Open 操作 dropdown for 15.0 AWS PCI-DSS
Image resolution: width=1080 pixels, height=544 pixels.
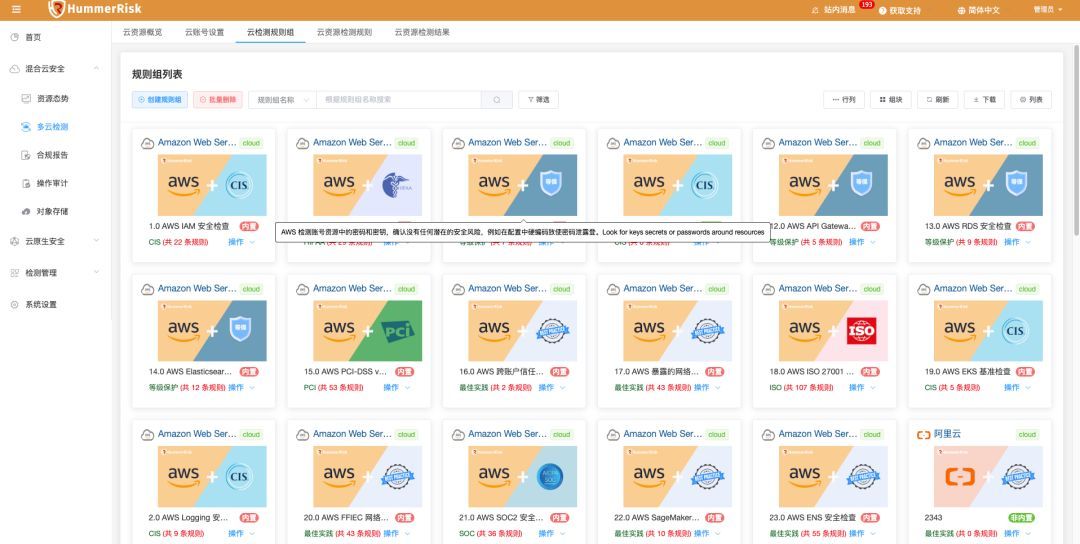(x=397, y=388)
